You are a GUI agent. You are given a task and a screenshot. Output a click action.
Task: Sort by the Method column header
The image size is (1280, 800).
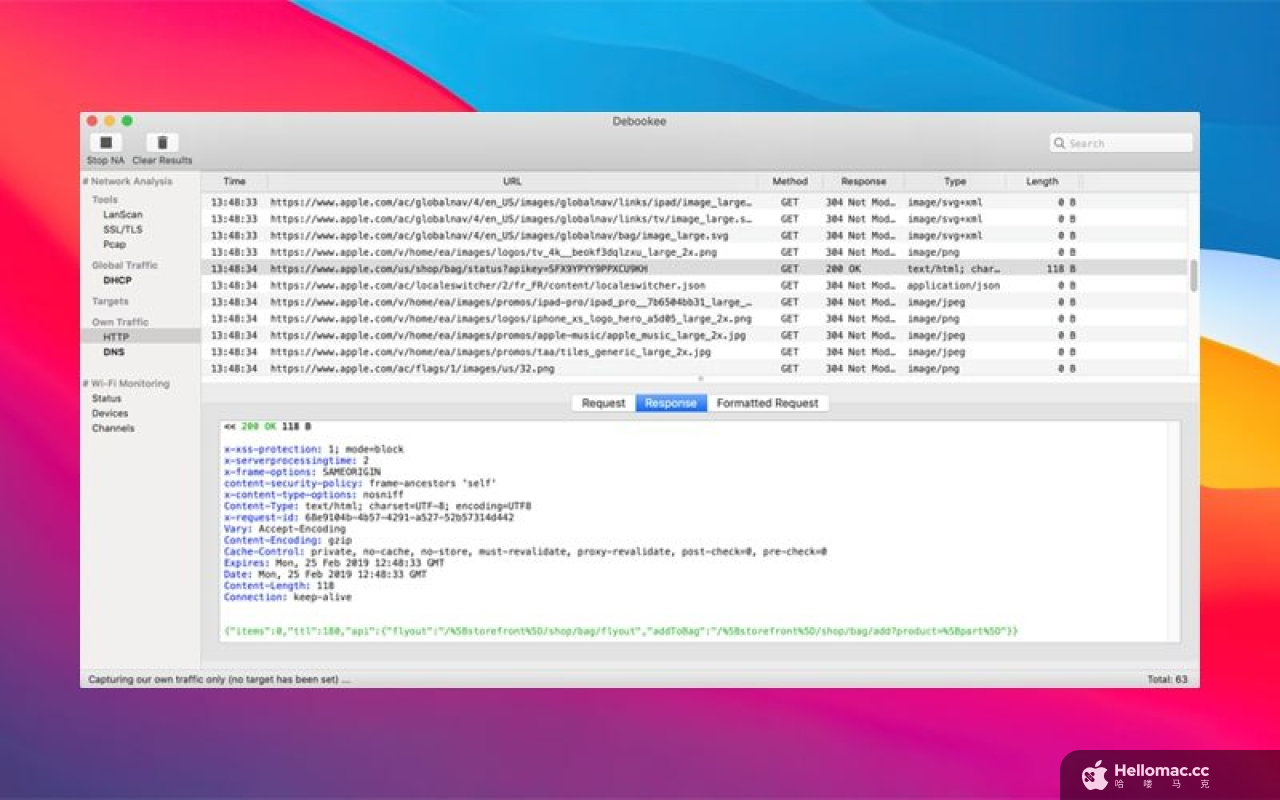(x=790, y=181)
